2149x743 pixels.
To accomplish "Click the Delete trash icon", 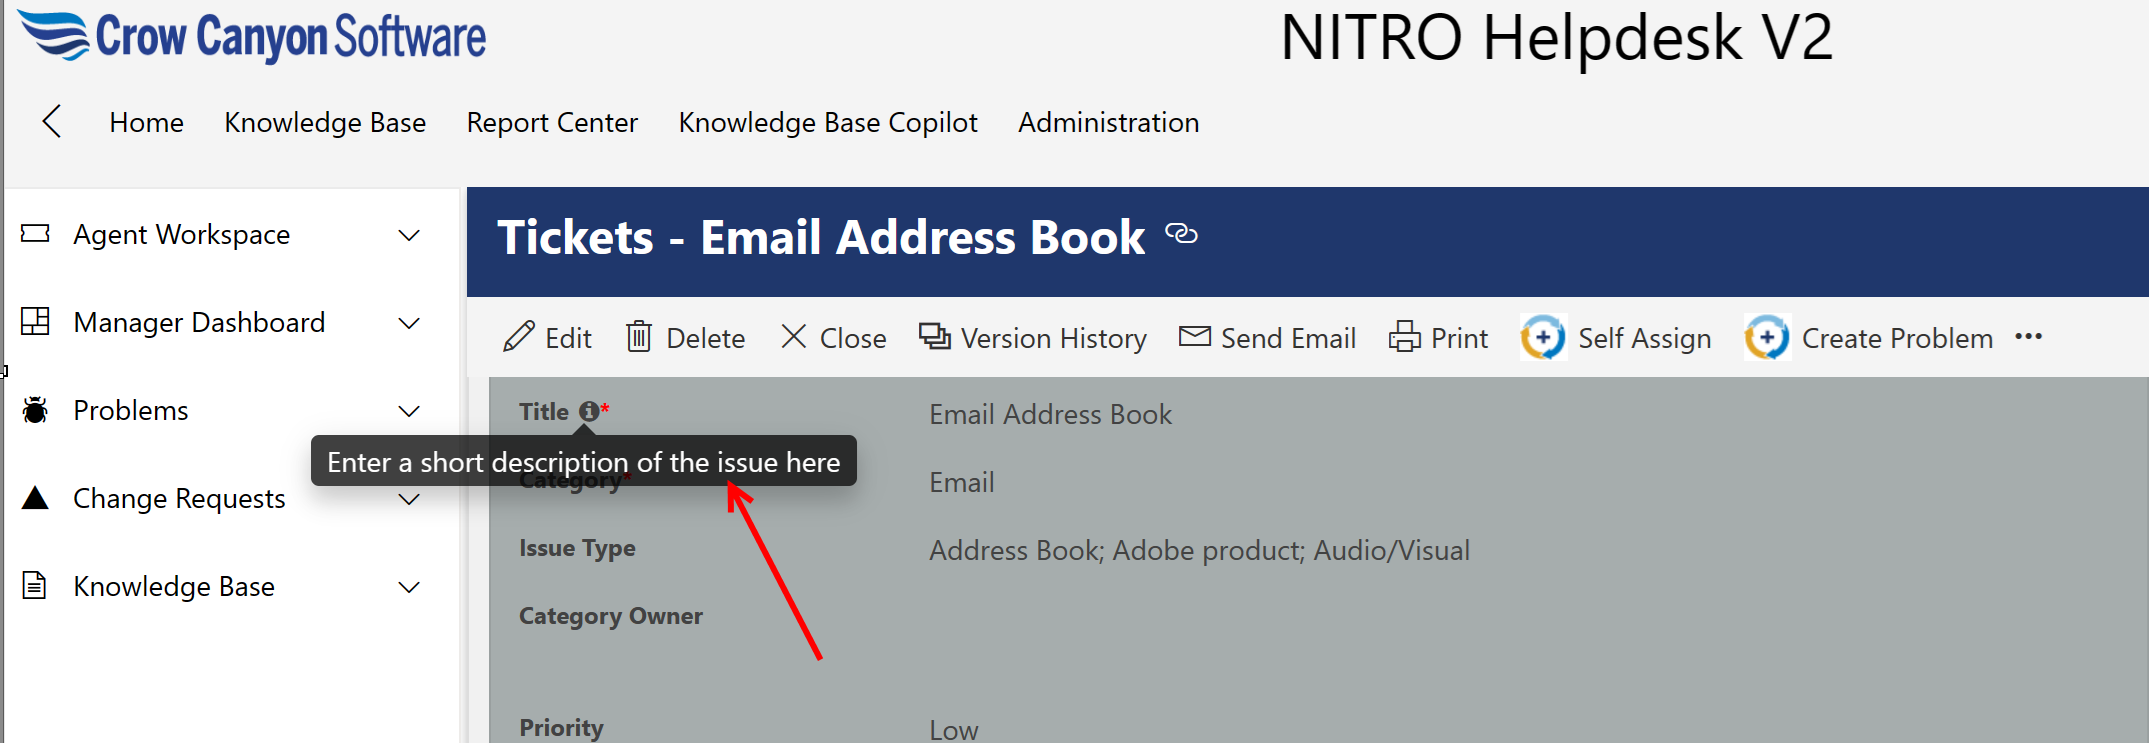I will click(x=639, y=337).
